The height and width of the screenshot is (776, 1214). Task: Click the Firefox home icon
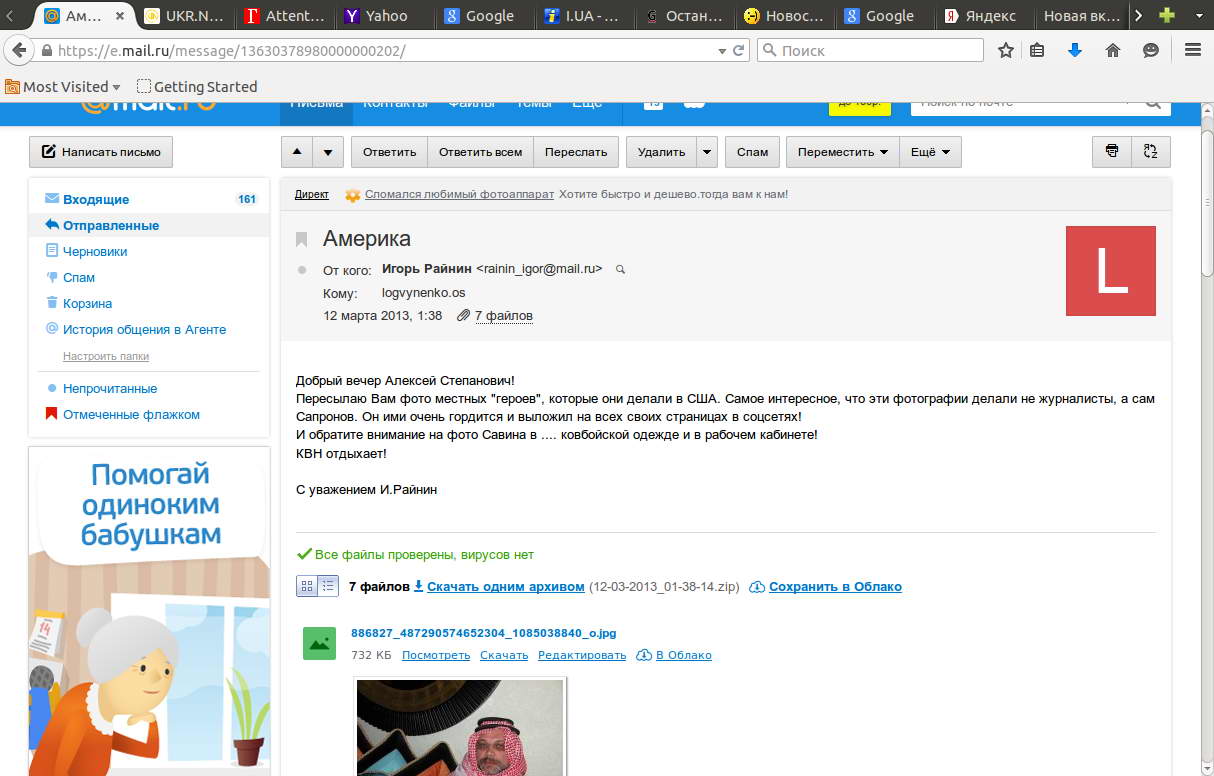[1111, 49]
